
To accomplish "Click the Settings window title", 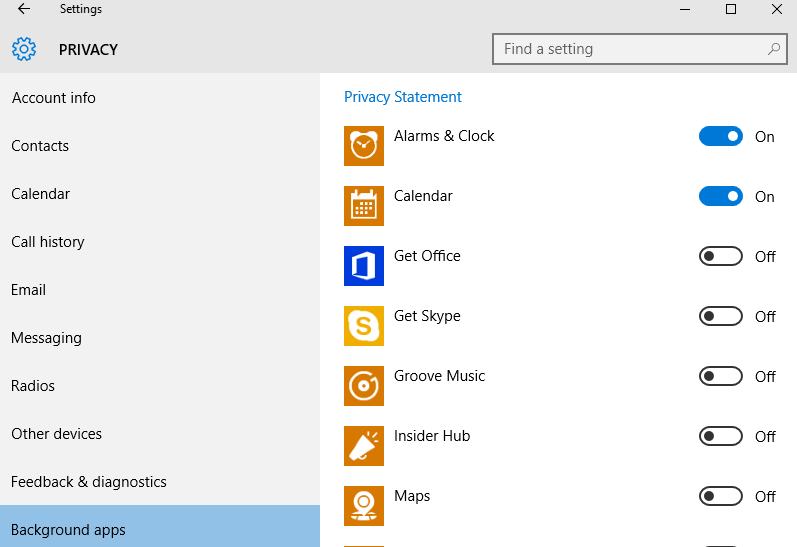I will (80, 9).
